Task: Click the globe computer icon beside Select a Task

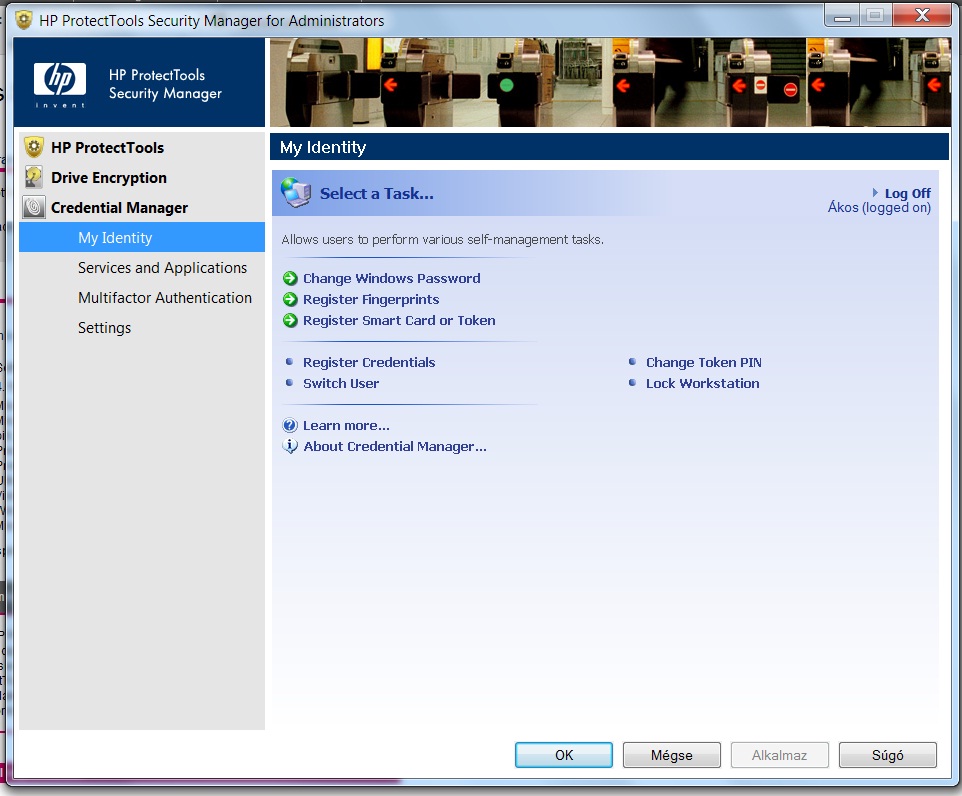Action: pos(296,193)
